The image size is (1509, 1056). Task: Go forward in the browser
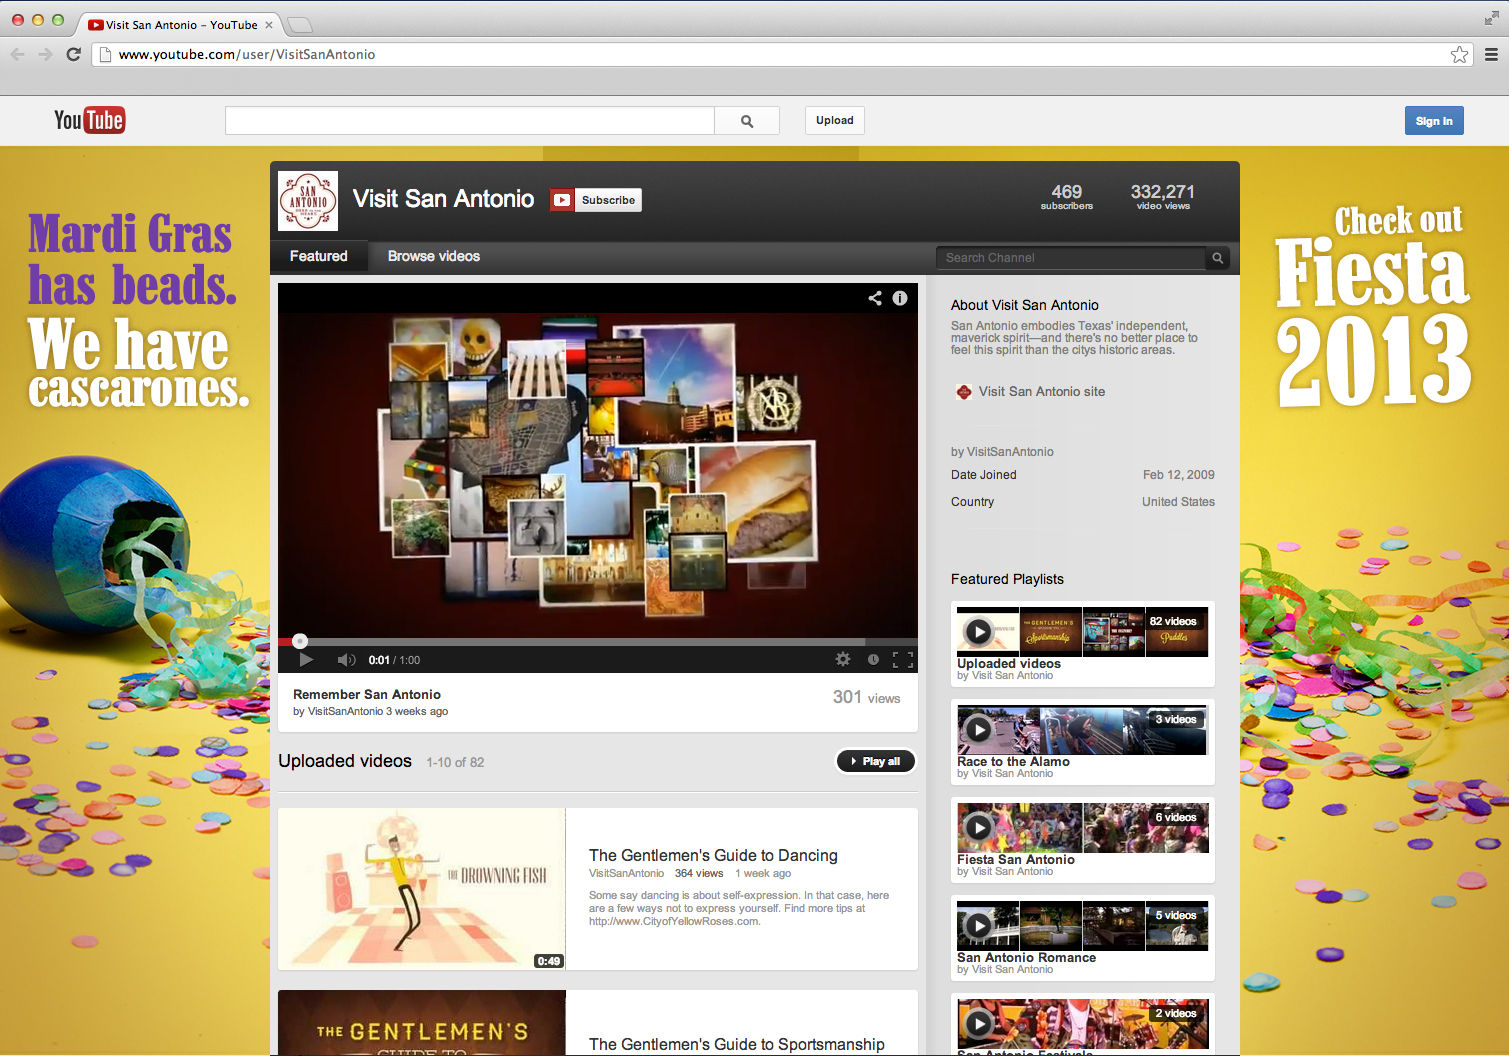(x=45, y=54)
